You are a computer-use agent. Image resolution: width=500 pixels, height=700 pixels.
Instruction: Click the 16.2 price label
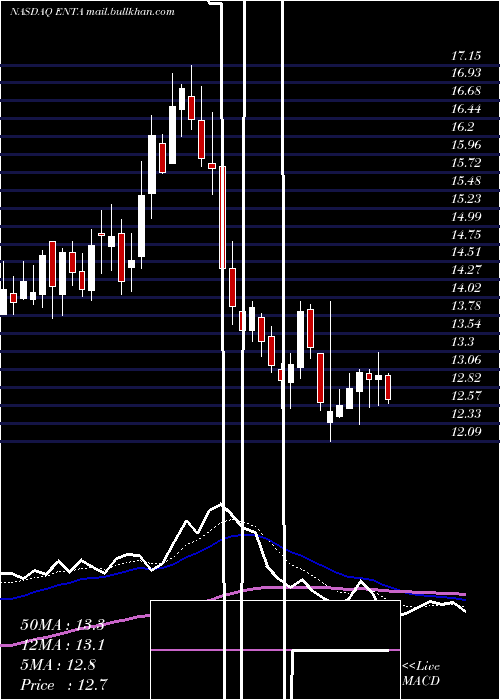point(462,127)
